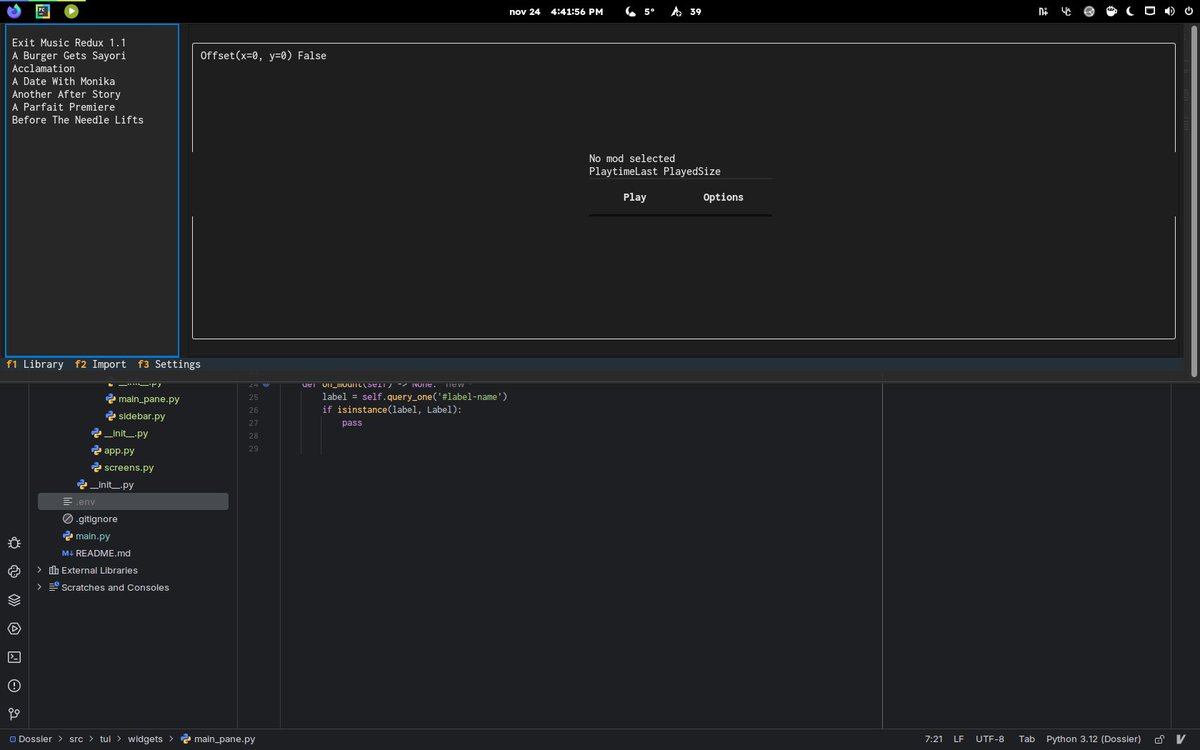This screenshot has width=1200, height=750.
Task: Click the weather moon icon in top panel
Action: 631,12
